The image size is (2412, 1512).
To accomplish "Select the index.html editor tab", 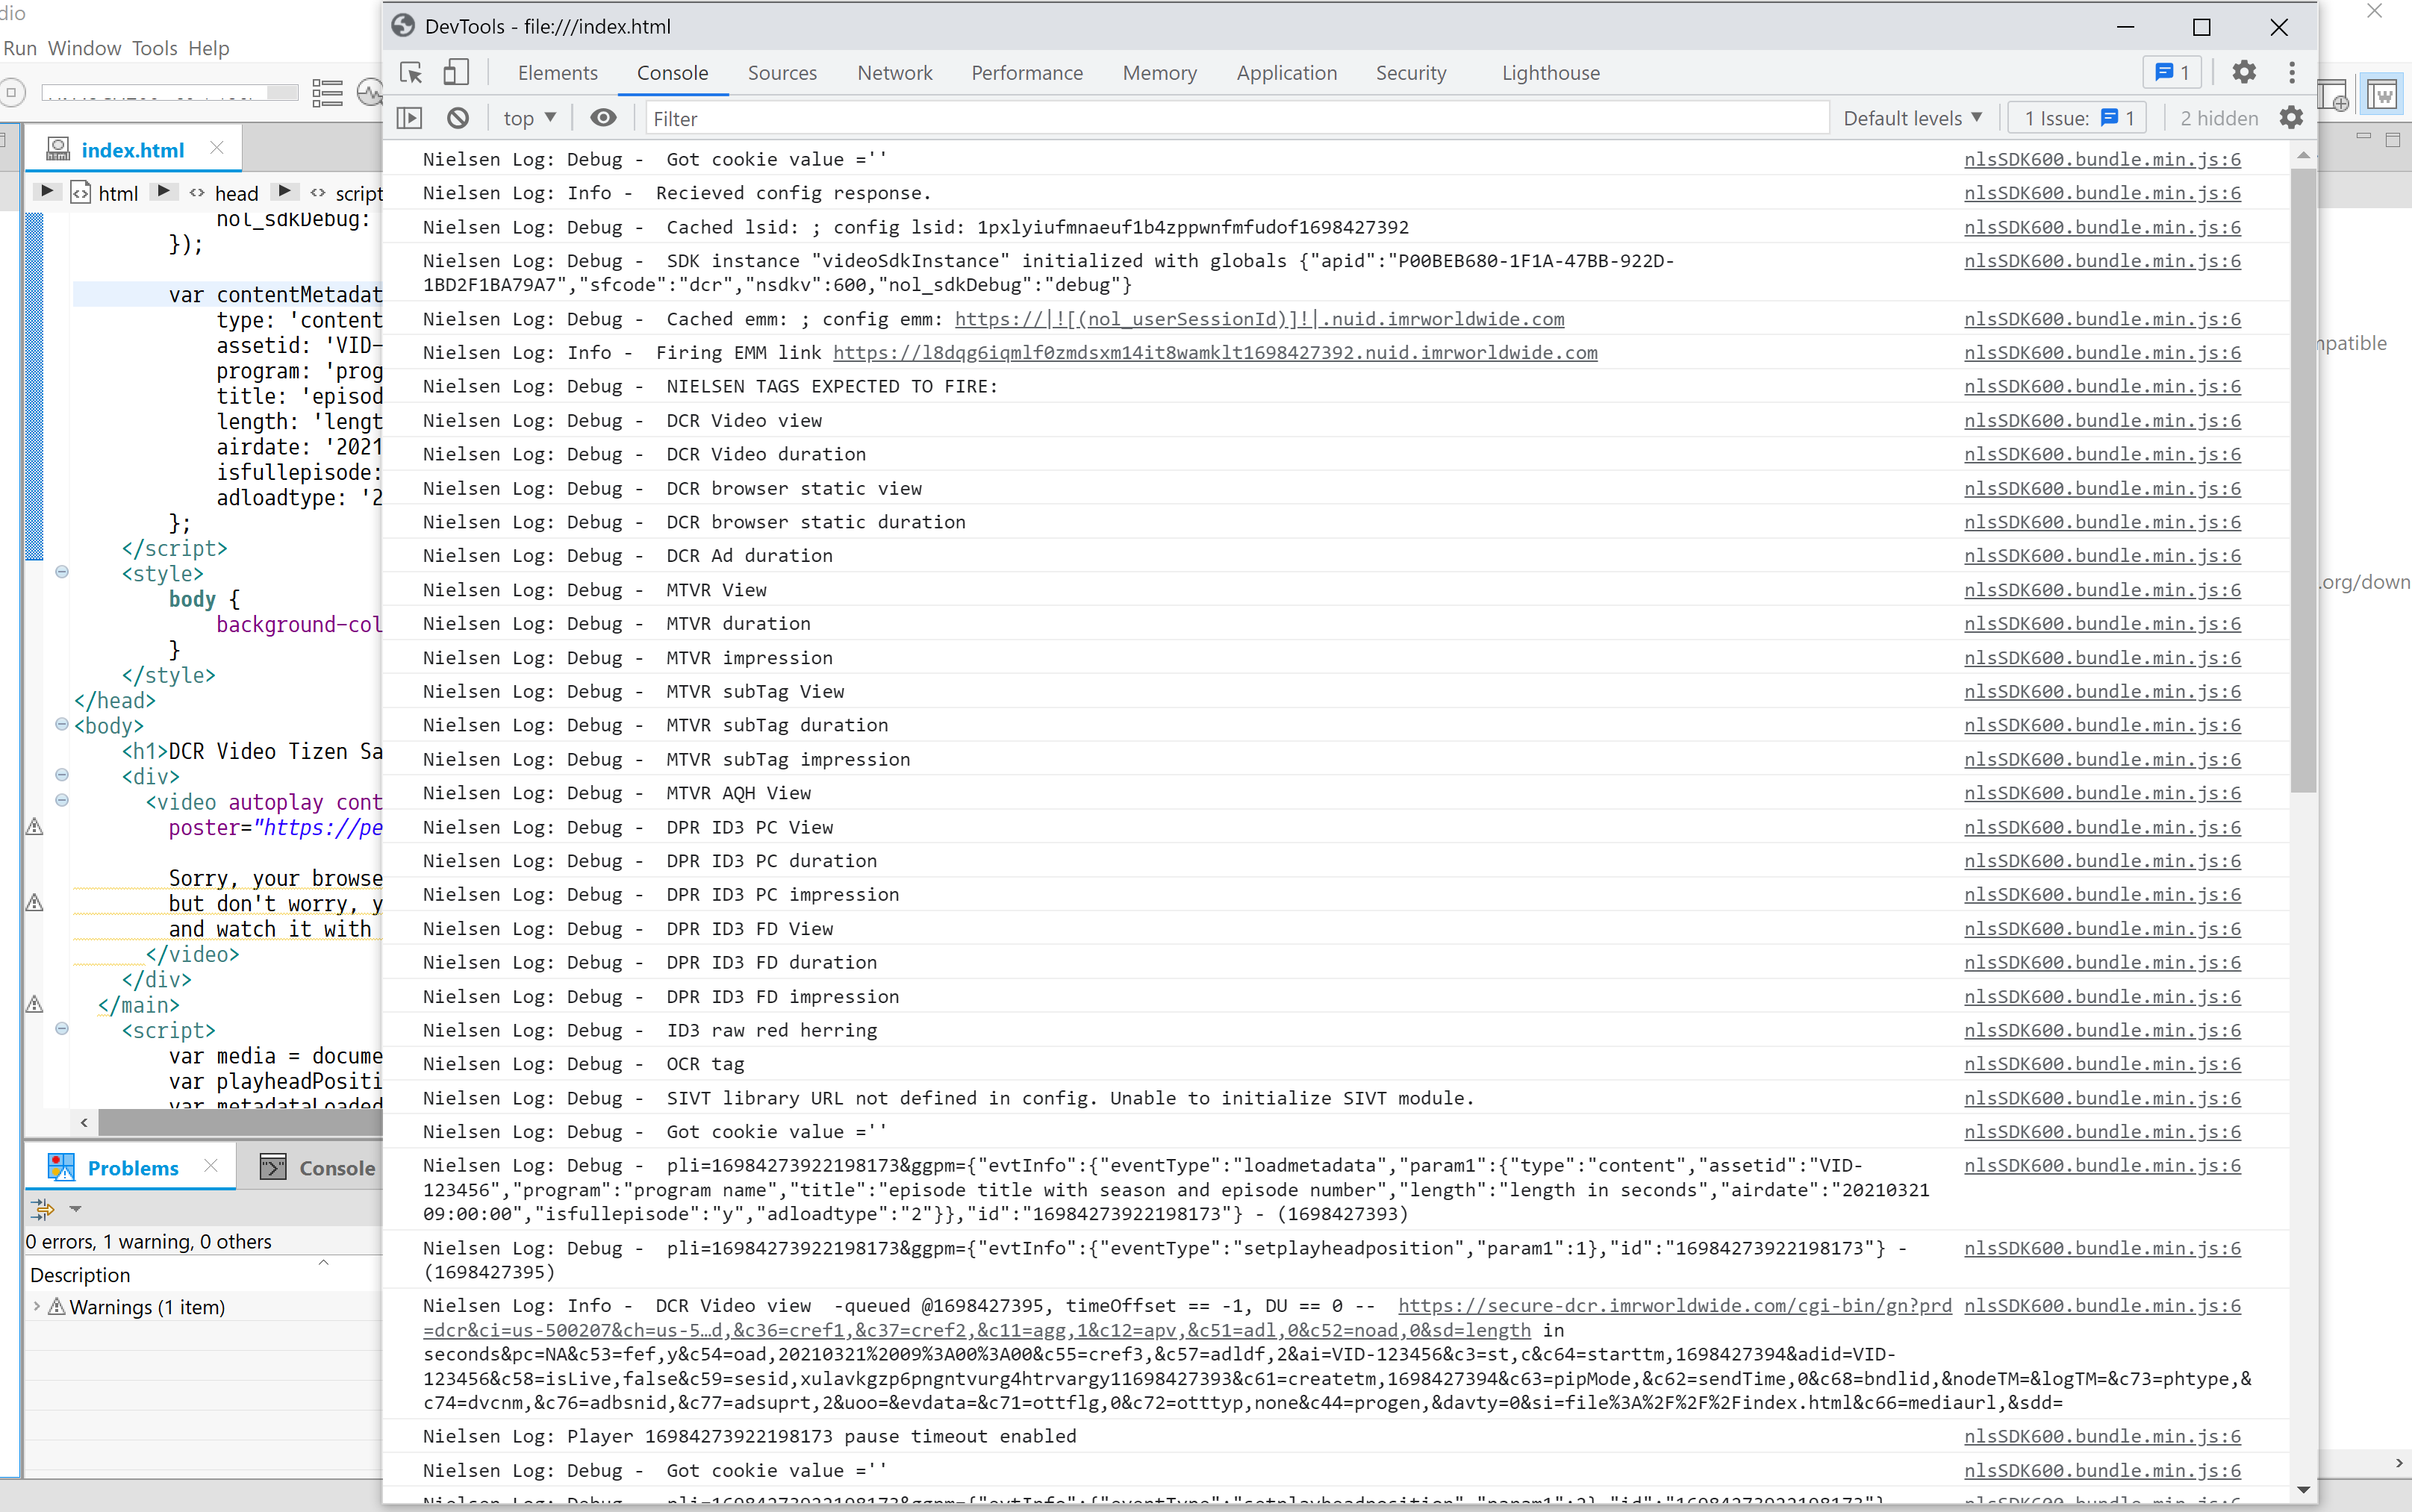I will coord(133,150).
